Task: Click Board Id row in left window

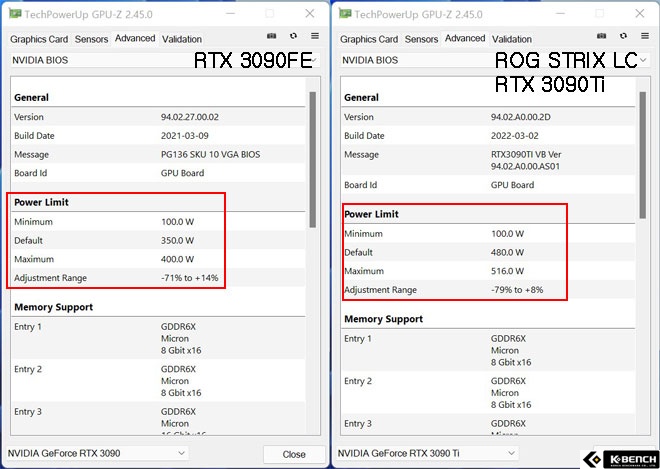Action: point(158,173)
